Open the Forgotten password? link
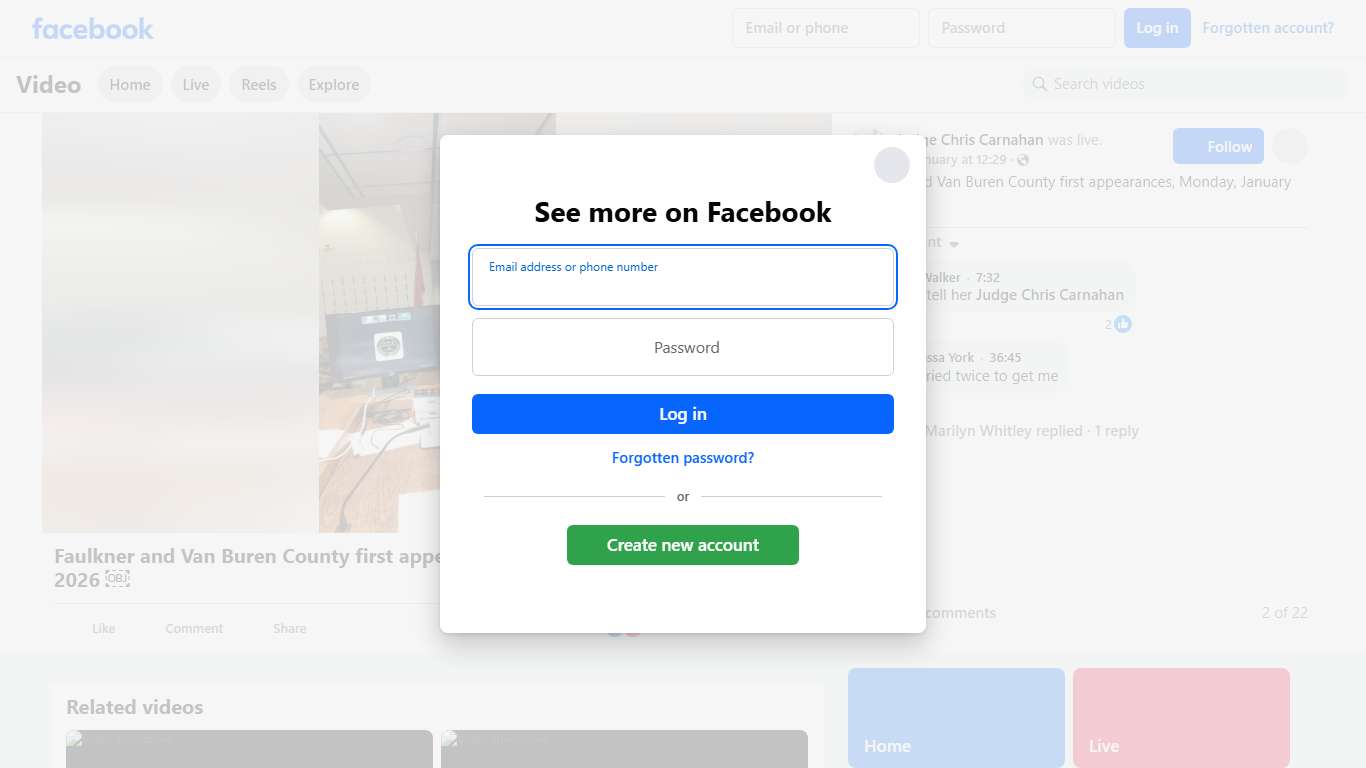 click(x=683, y=458)
